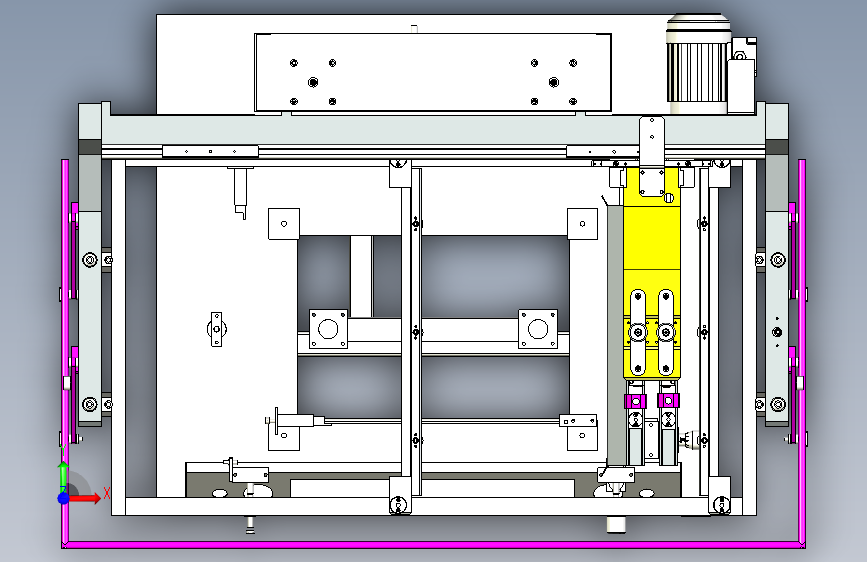Screen dimensions: 867x562
Task: Click the blue Z axis ball on triad
Action: click(63, 498)
